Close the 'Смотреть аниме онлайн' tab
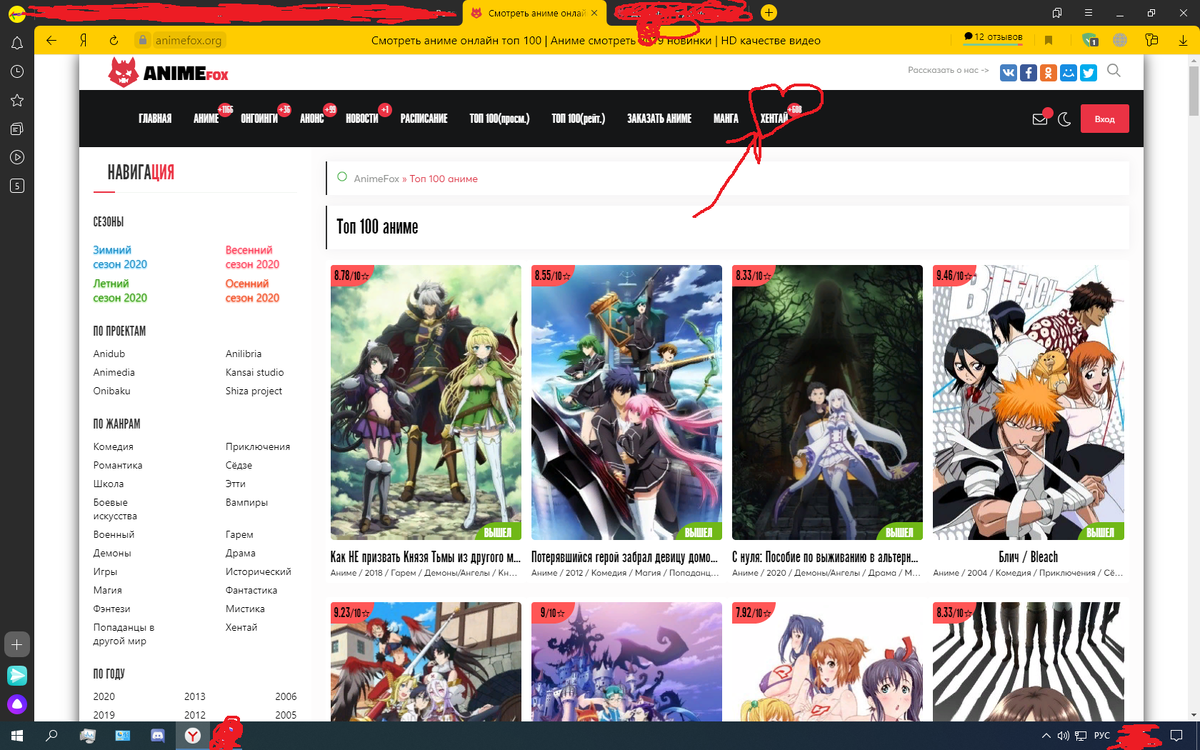 point(594,13)
